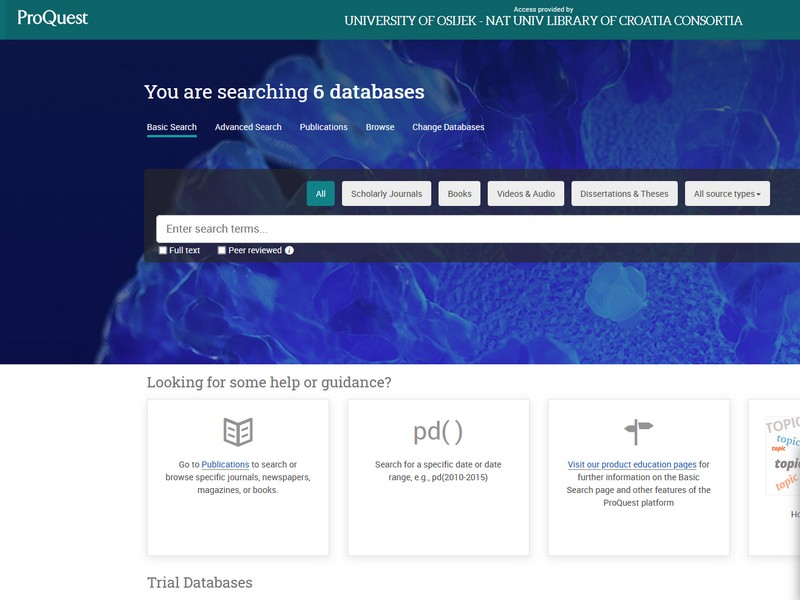The image size is (800, 600).
Task: Click the Peer reviewed info icon
Action: tap(290, 250)
